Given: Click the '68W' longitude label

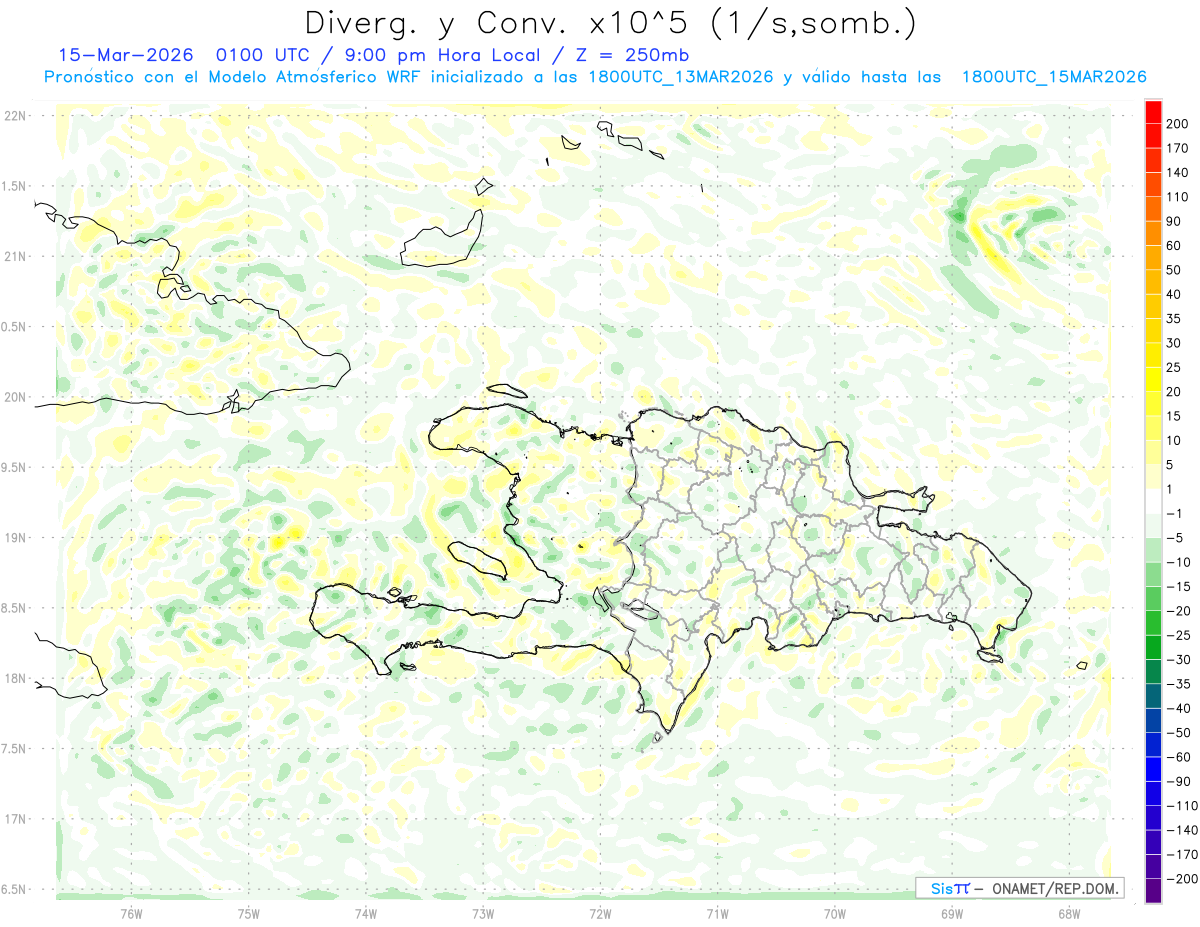Looking at the screenshot, I should coord(1068,914).
